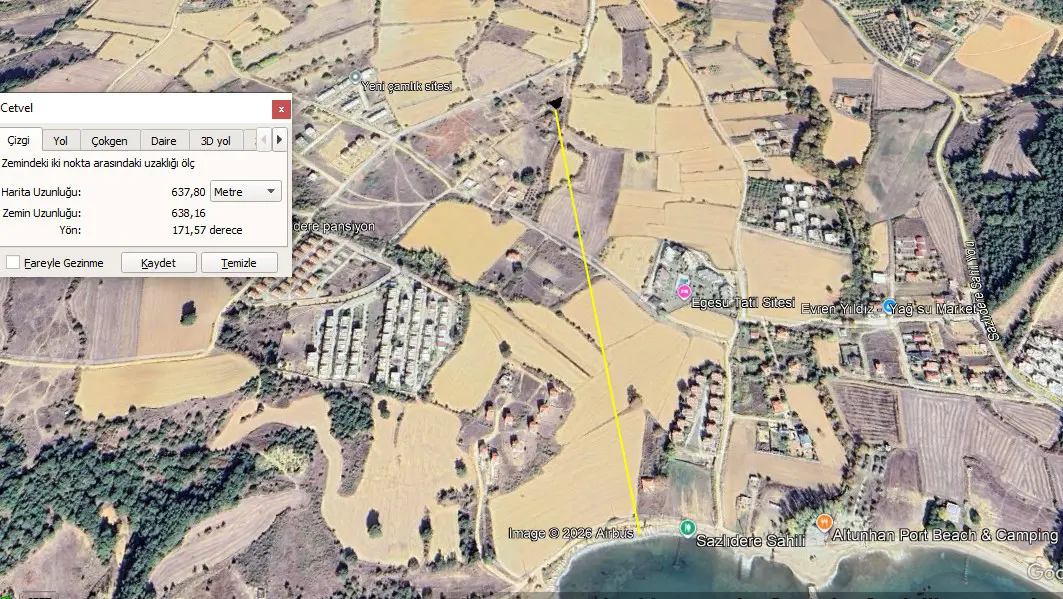Enable the Fareyle Gezinme checkbox

[13, 262]
